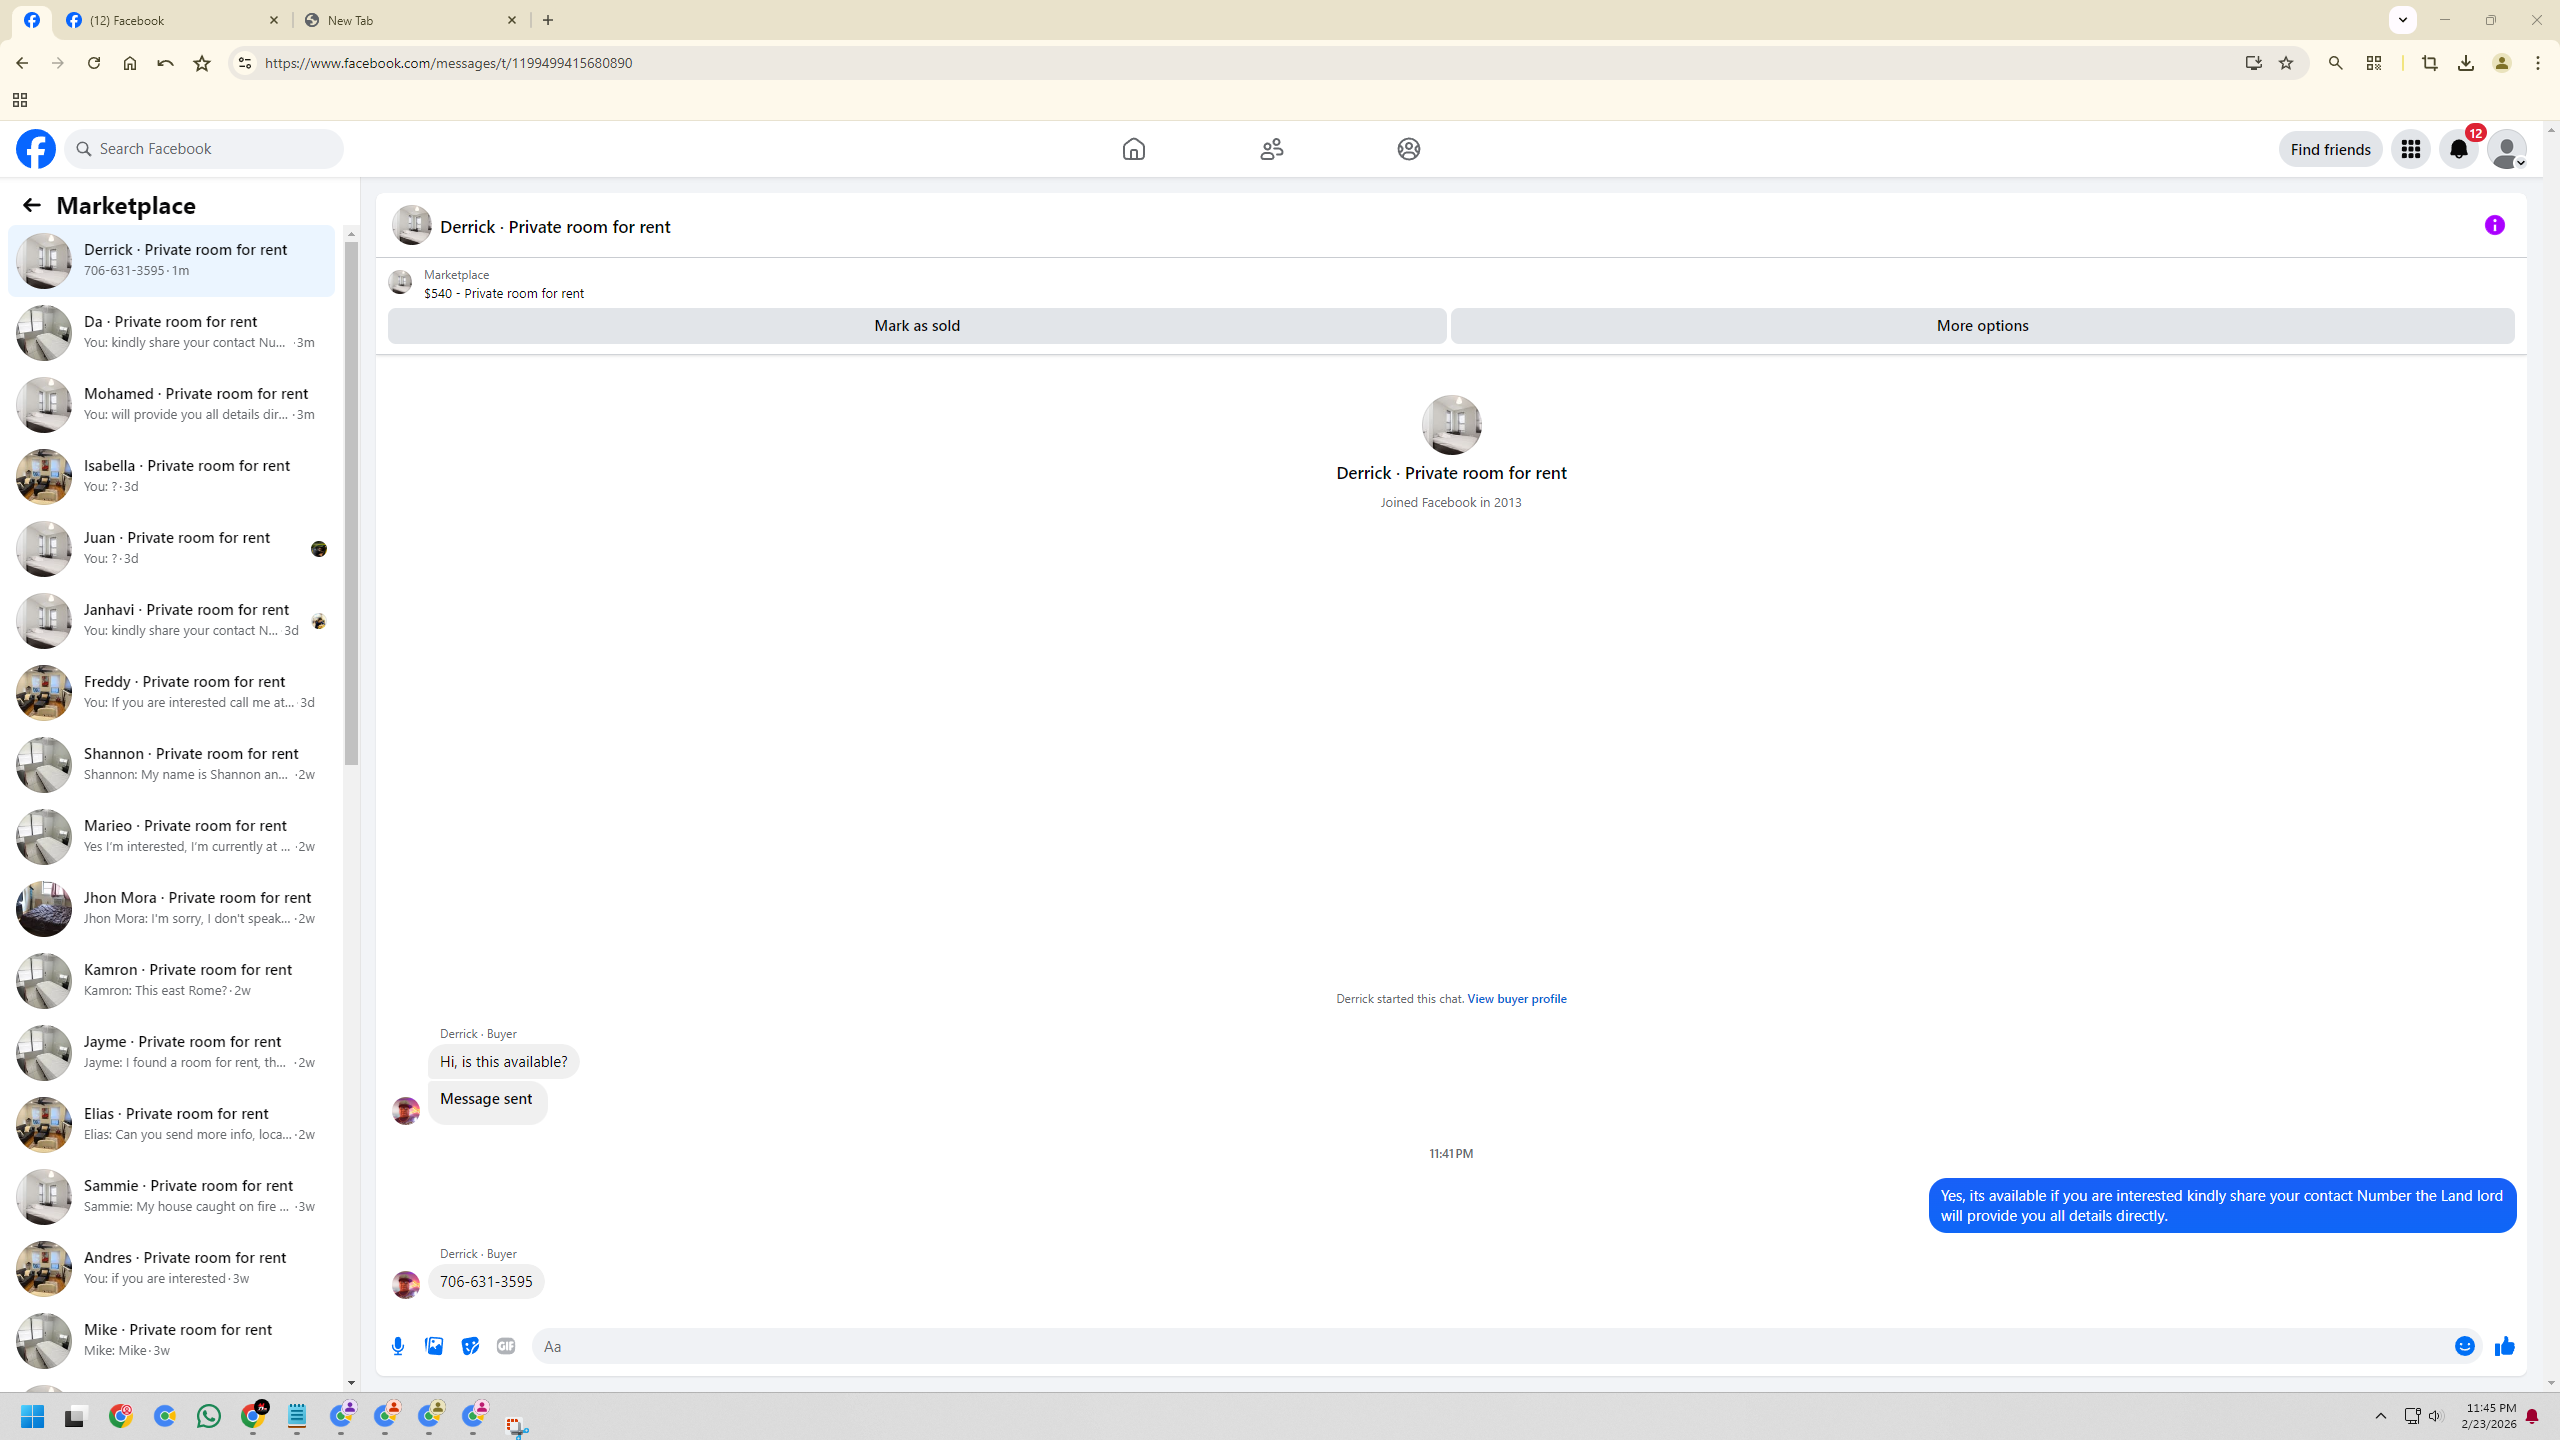
Task: Open the More options menu for the listing
Action: 1982,325
